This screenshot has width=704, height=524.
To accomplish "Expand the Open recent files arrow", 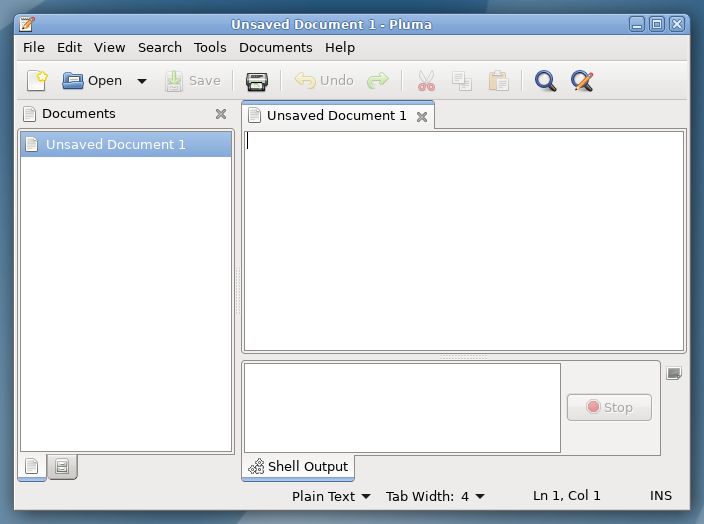I will [142, 81].
